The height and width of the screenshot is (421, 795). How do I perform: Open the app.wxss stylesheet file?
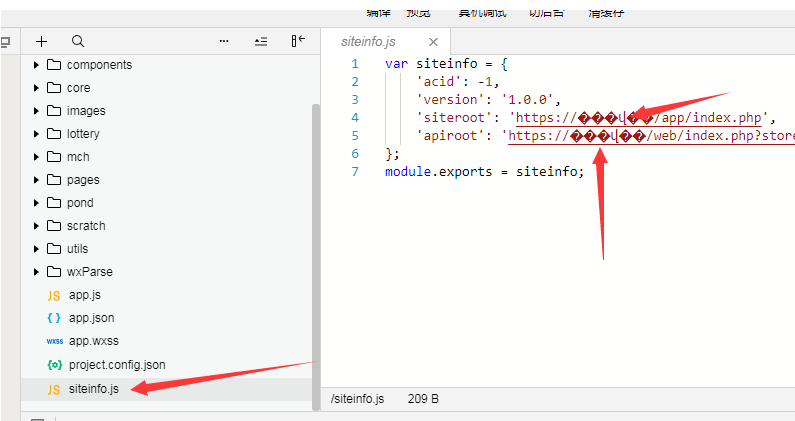(93, 341)
